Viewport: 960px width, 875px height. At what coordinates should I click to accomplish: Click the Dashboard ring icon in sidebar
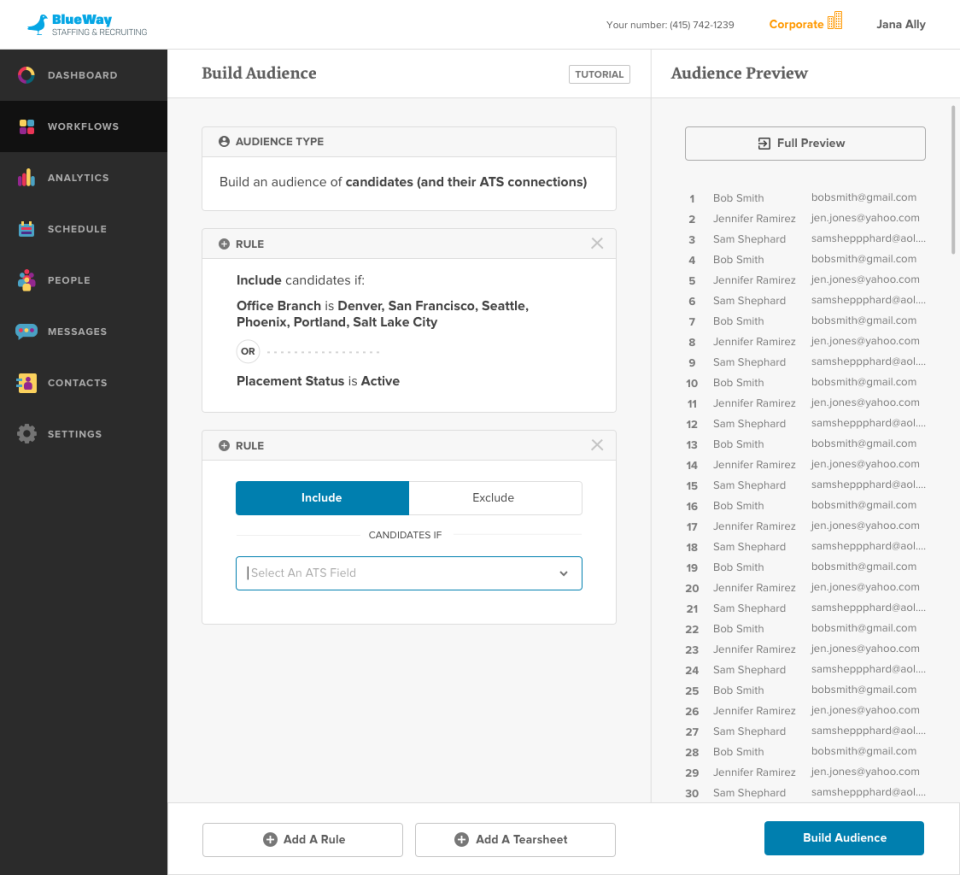tap(27, 75)
